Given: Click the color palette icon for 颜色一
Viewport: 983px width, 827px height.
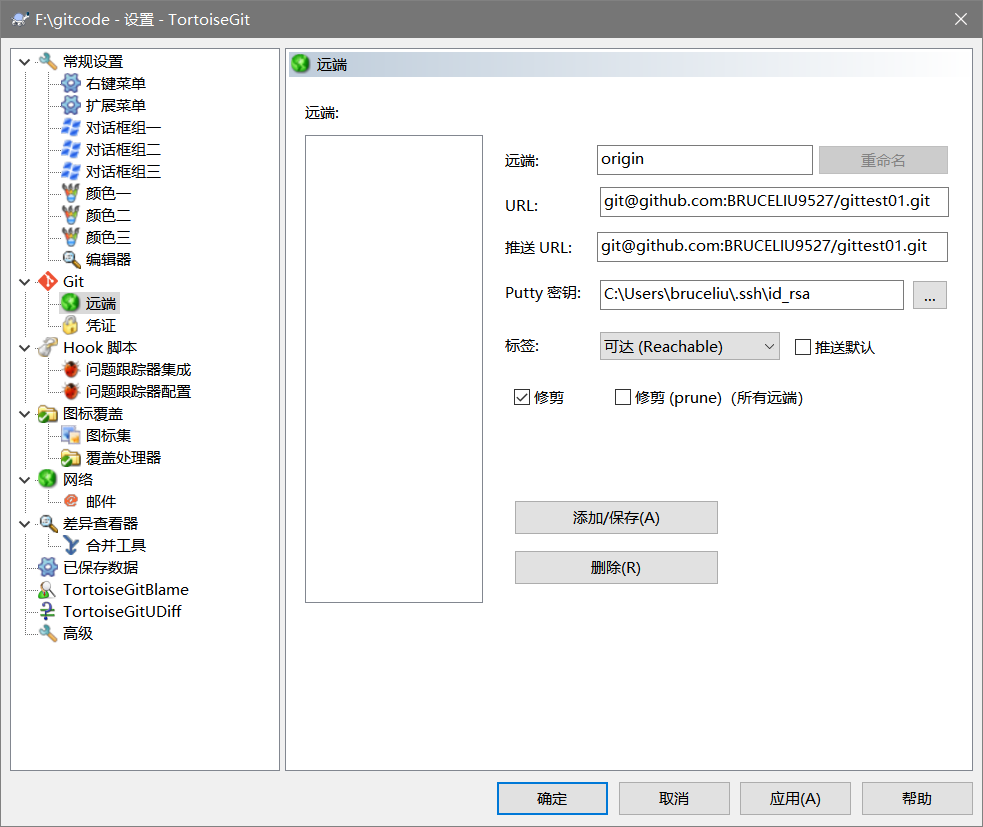Looking at the screenshot, I should click(x=71, y=193).
